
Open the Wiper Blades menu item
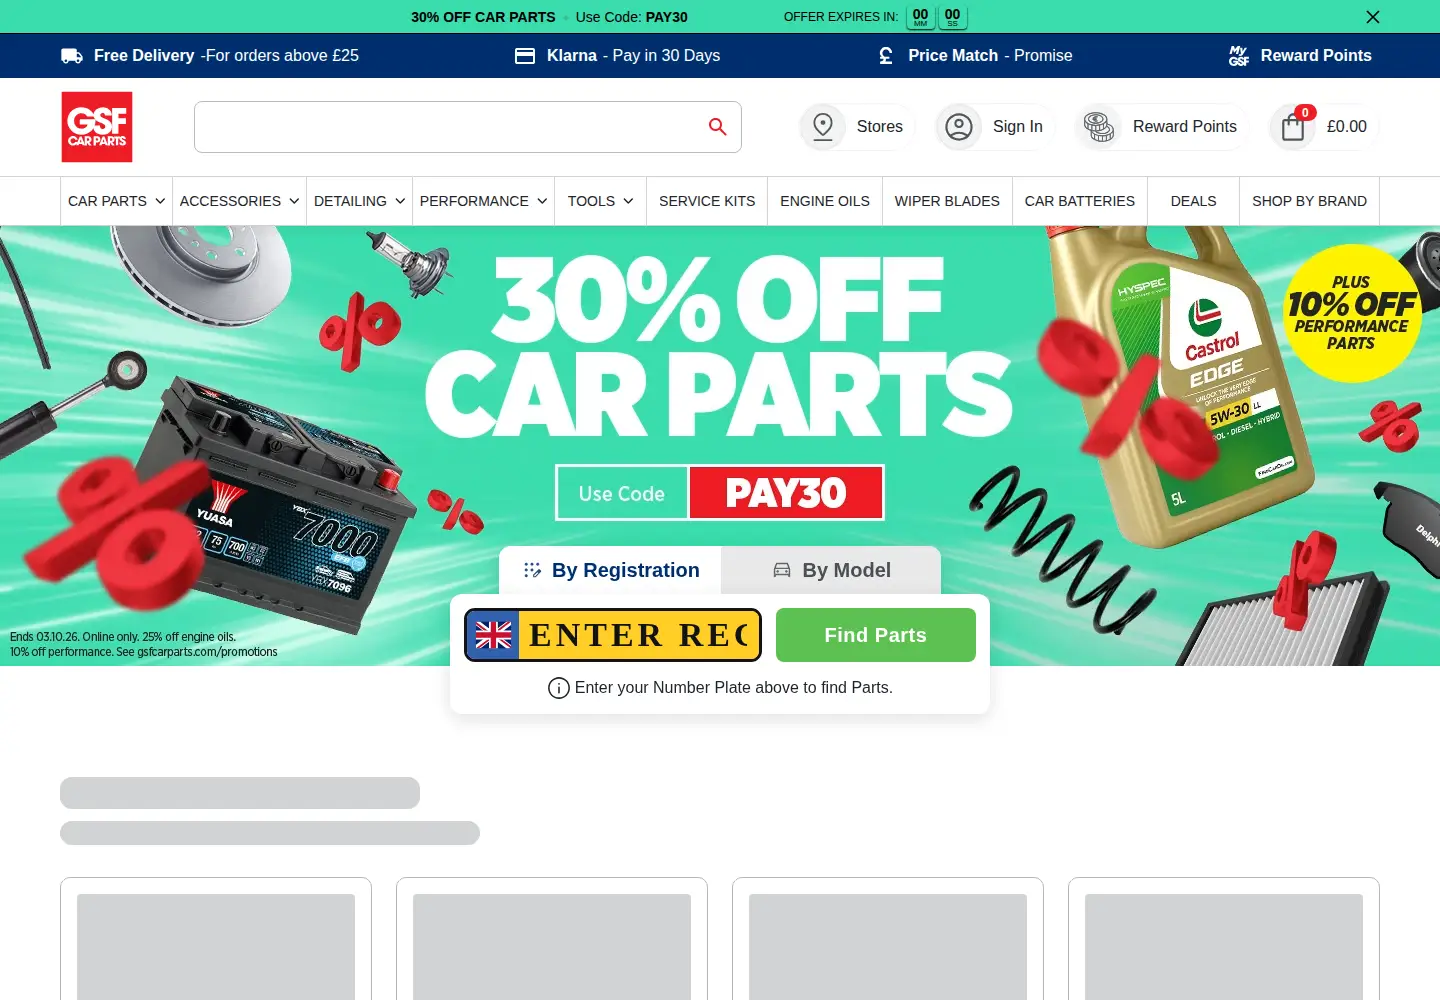tap(947, 201)
